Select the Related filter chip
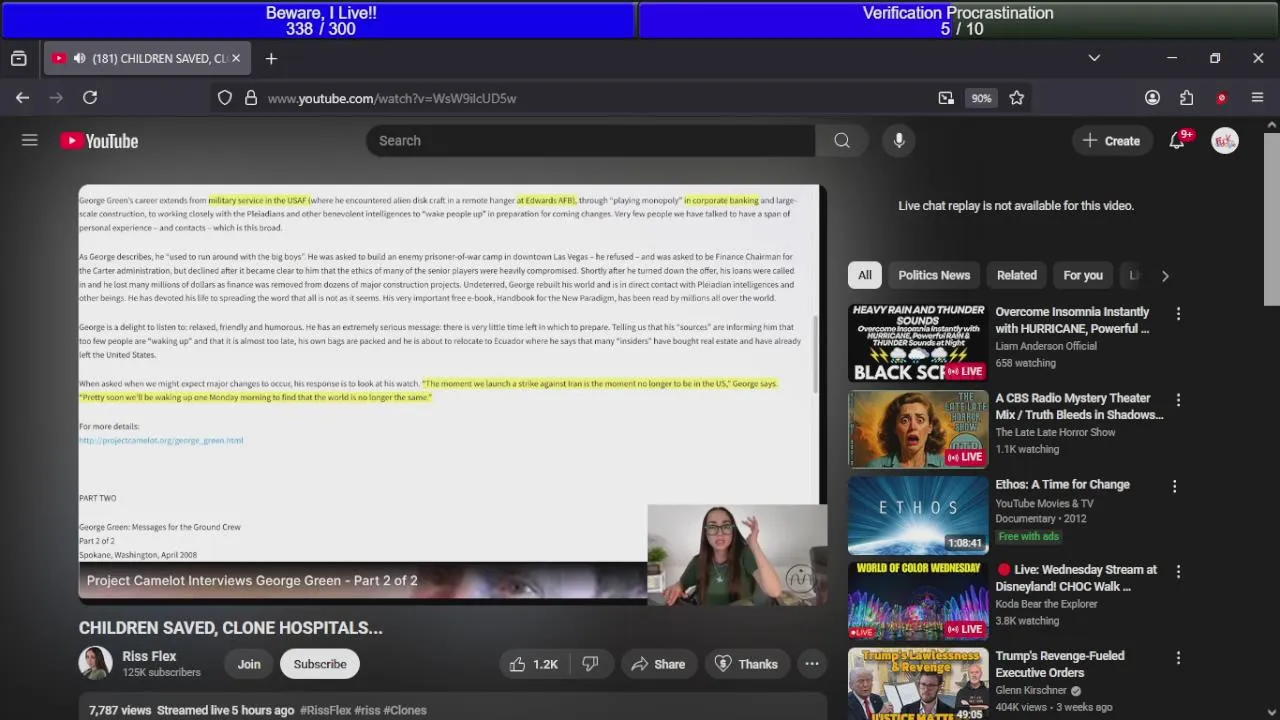The width and height of the screenshot is (1280, 720). click(x=1017, y=275)
